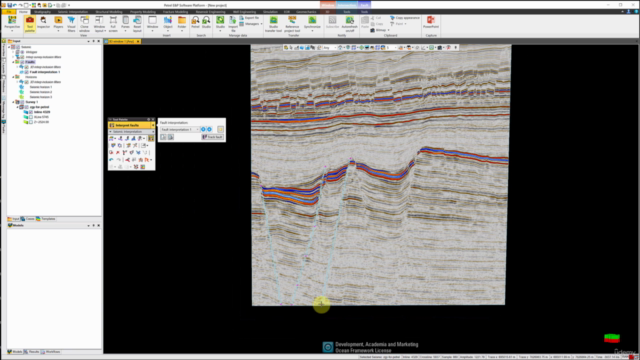Toggle Autorefresh on/off
The width and height of the screenshot is (640, 360).
point(349,24)
